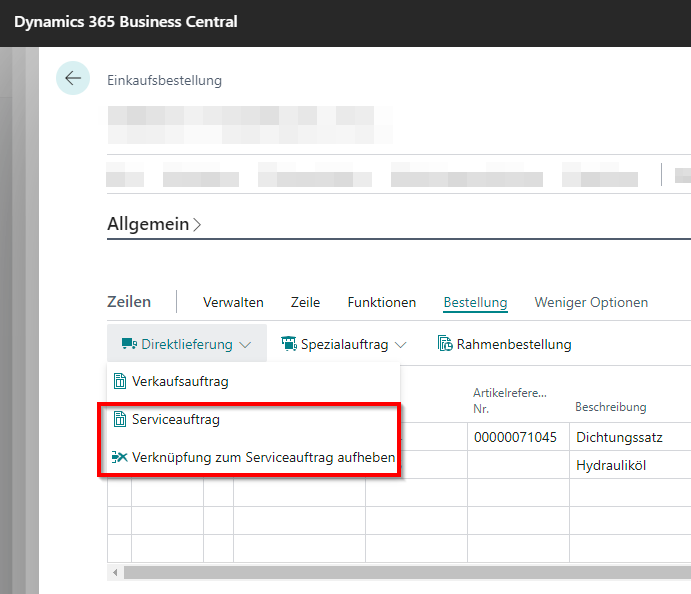Screen dimensions: 691x594
Task: Click the Zeilen section heading
Action: point(129,302)
